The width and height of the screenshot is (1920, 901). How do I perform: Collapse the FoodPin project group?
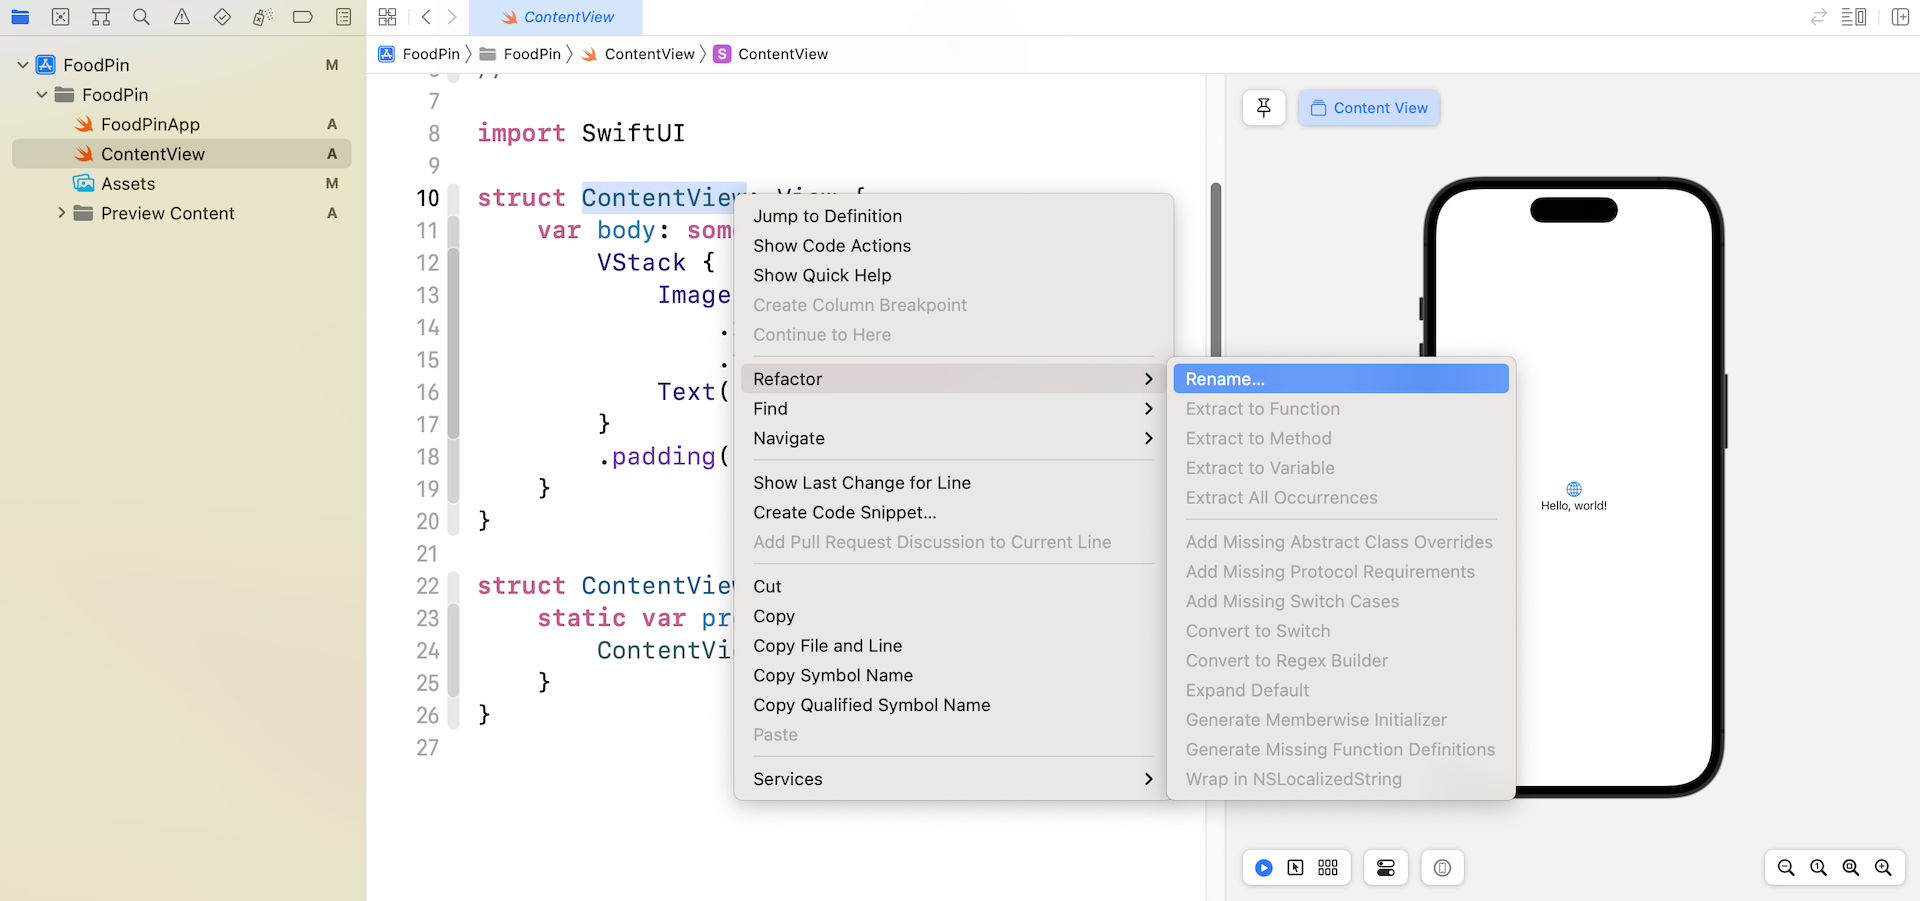pyautogui.click(x=20, y=64)
